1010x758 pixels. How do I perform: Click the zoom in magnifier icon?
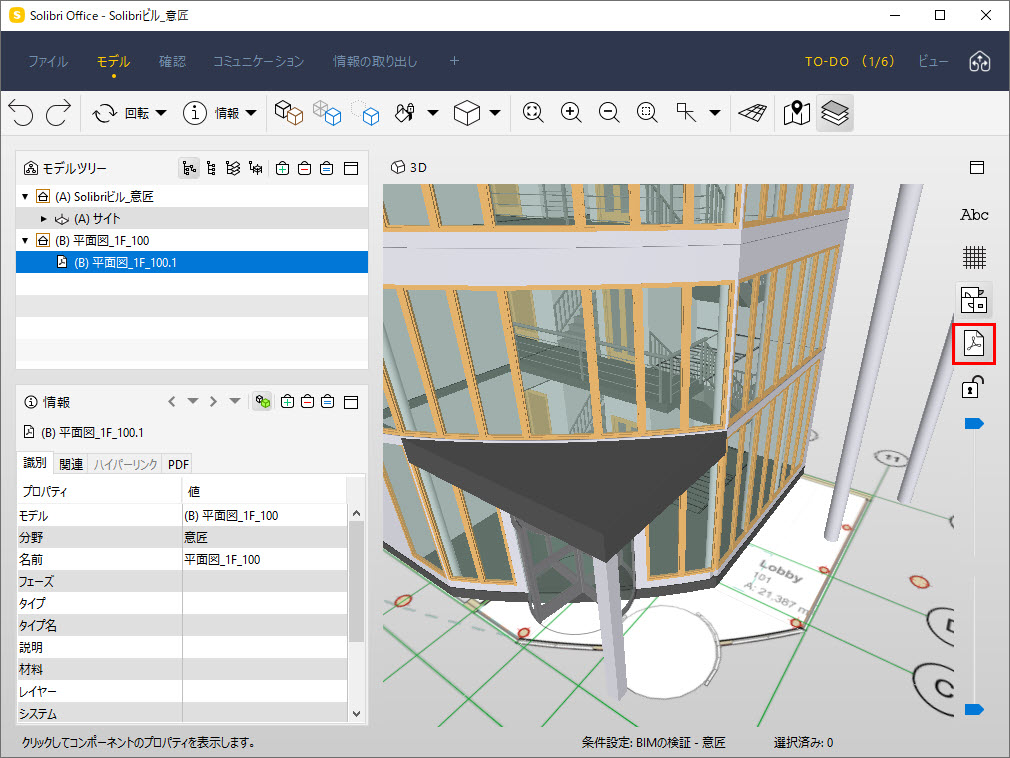(x=571, y=113)
